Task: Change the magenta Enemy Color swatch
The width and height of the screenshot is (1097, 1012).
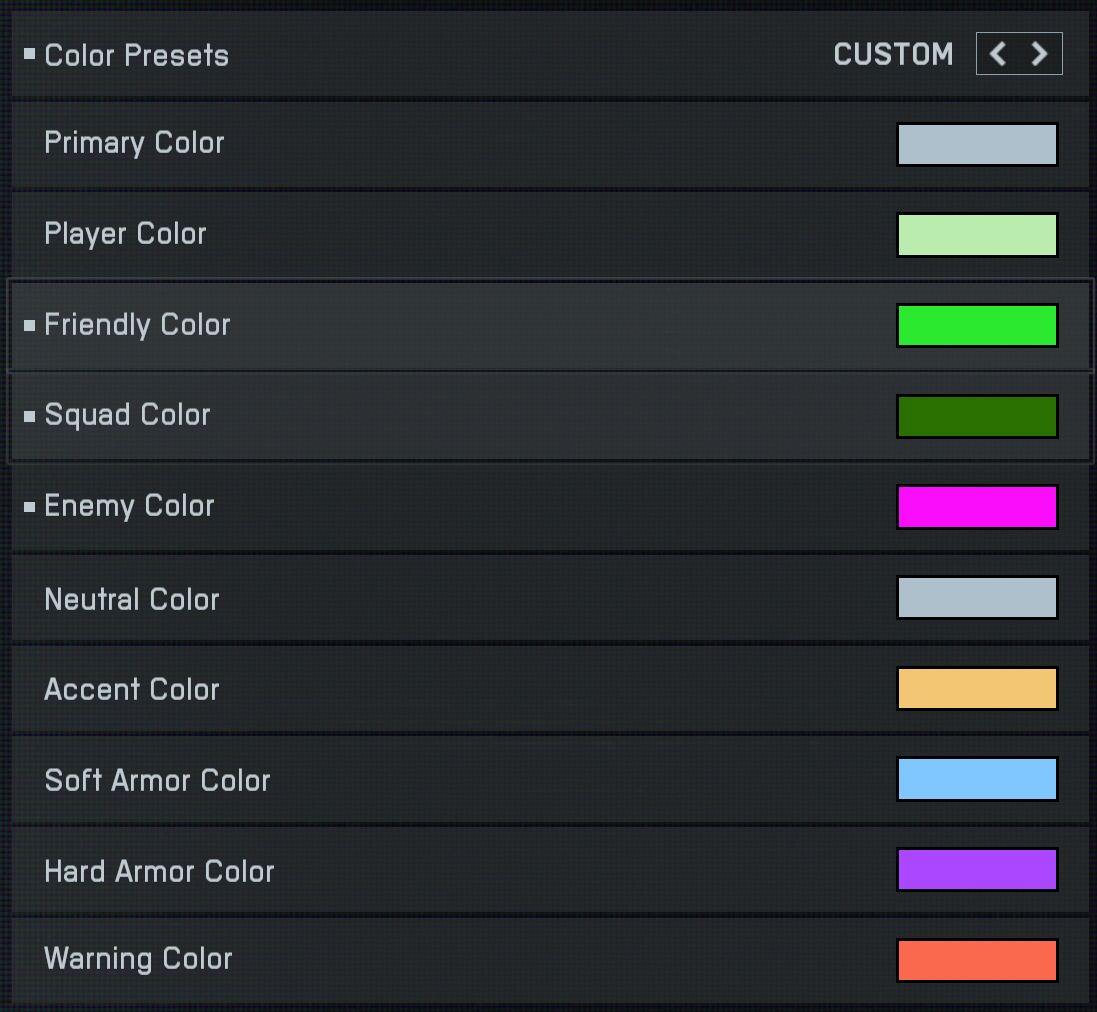Action: 977,507
